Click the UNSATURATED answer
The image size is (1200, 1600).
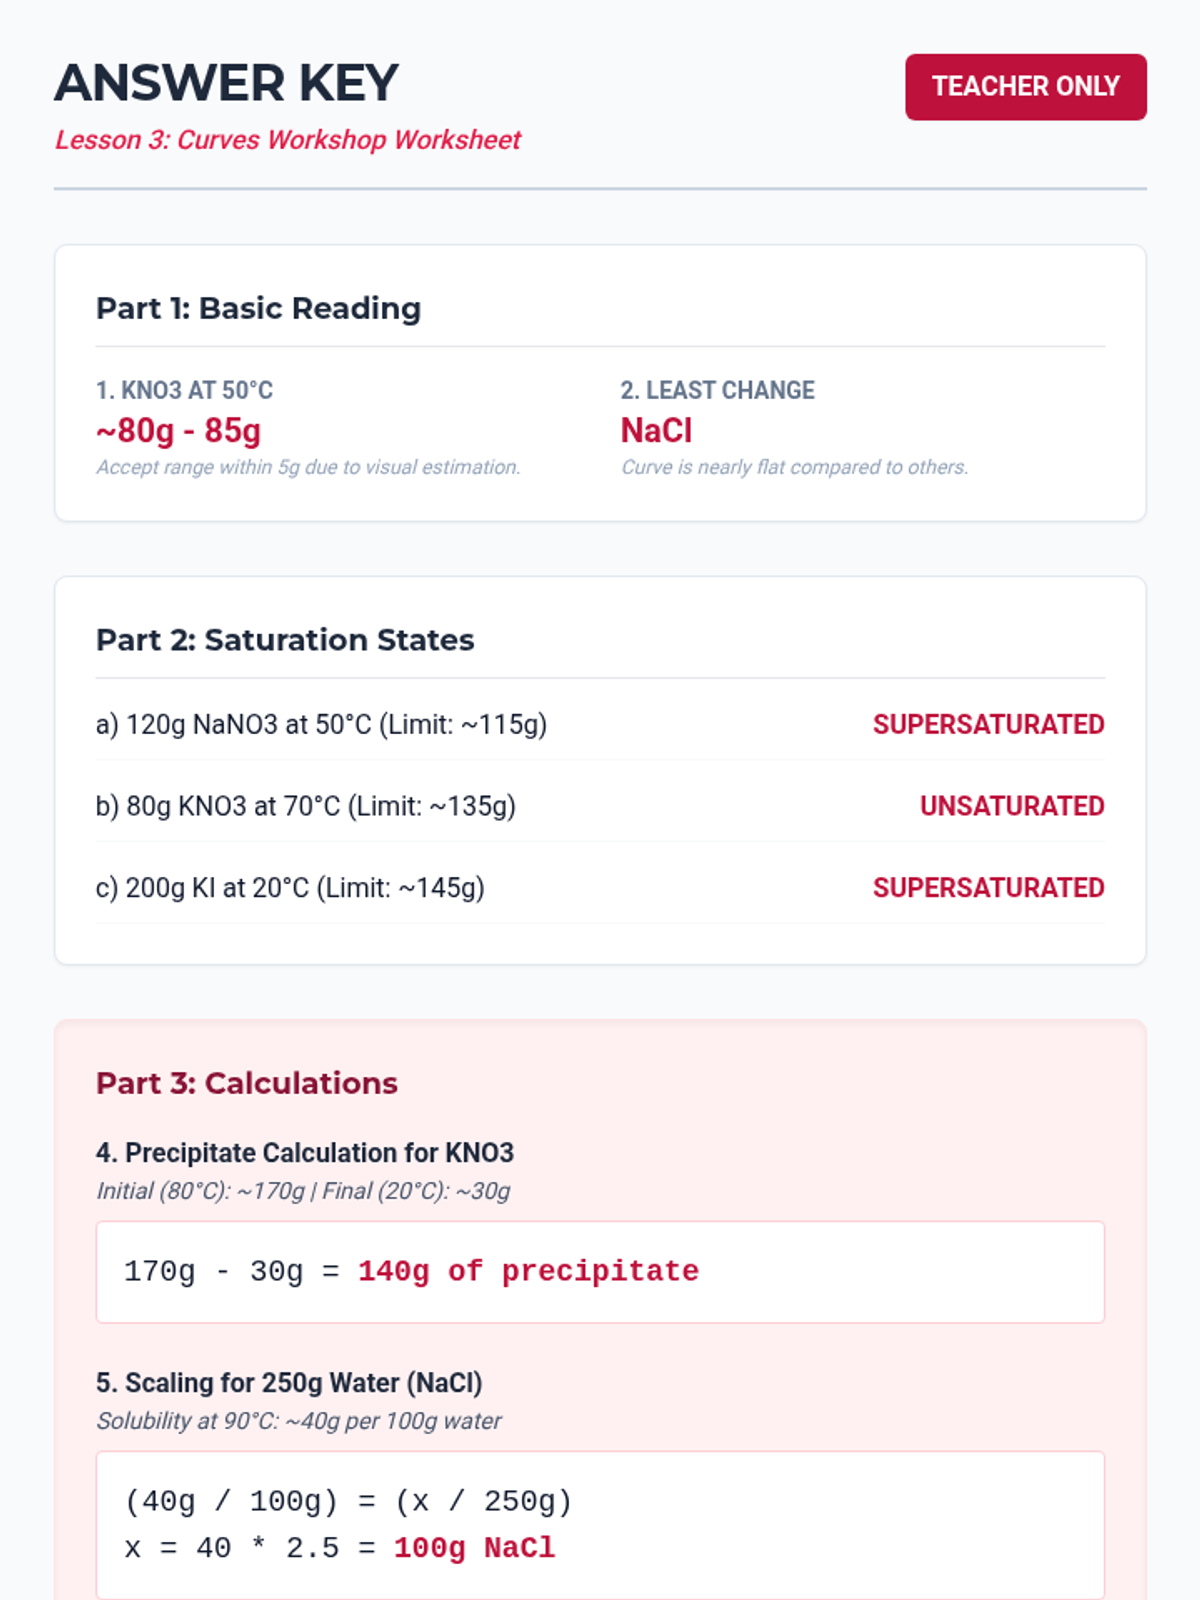(1012, 806)
